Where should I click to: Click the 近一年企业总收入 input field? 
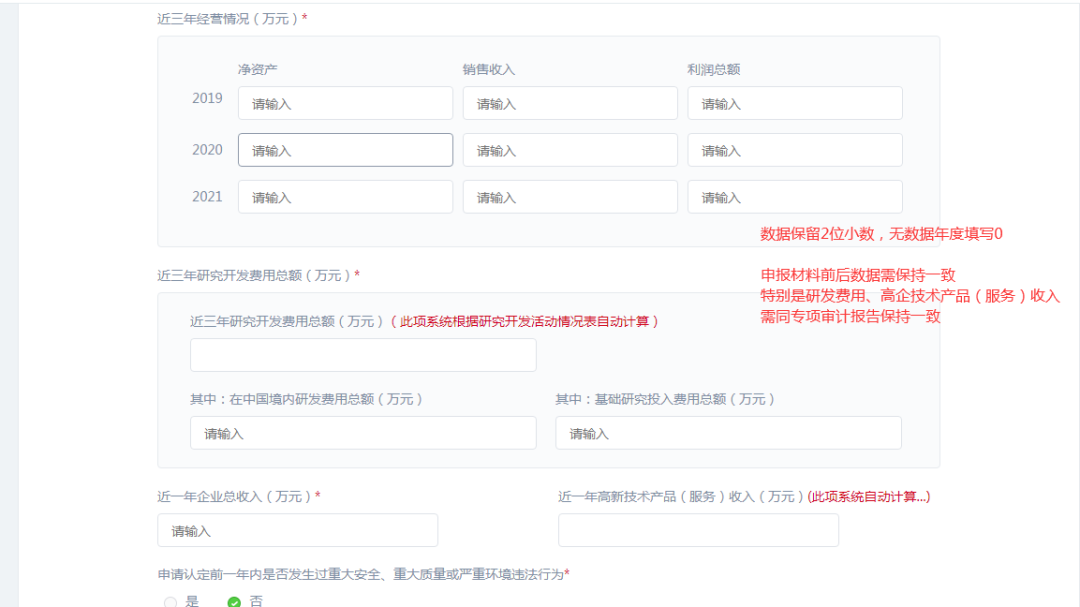click(x=298, y=531)
